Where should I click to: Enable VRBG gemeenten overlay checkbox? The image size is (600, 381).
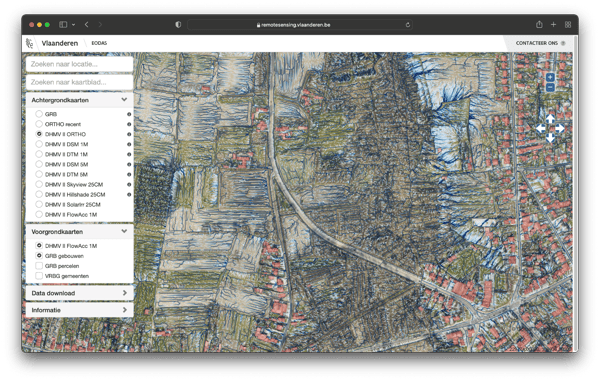pos(39,276)
